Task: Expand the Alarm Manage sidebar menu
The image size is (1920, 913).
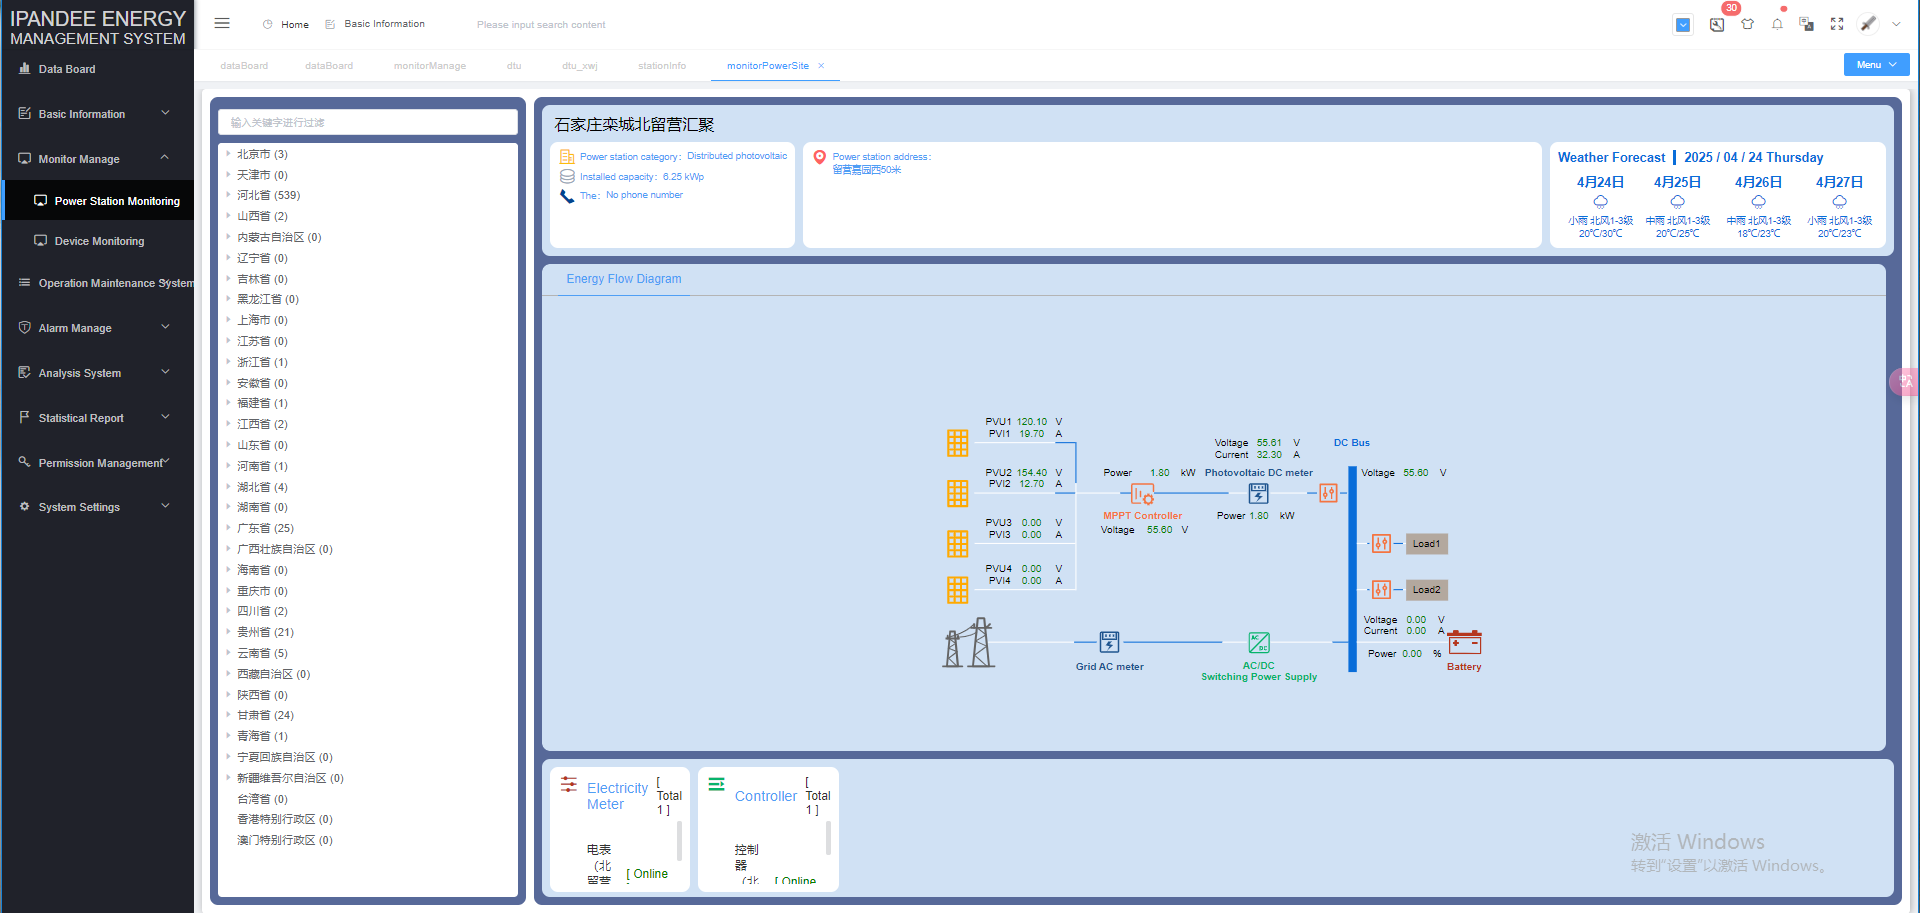Action: tap(97, 328)
